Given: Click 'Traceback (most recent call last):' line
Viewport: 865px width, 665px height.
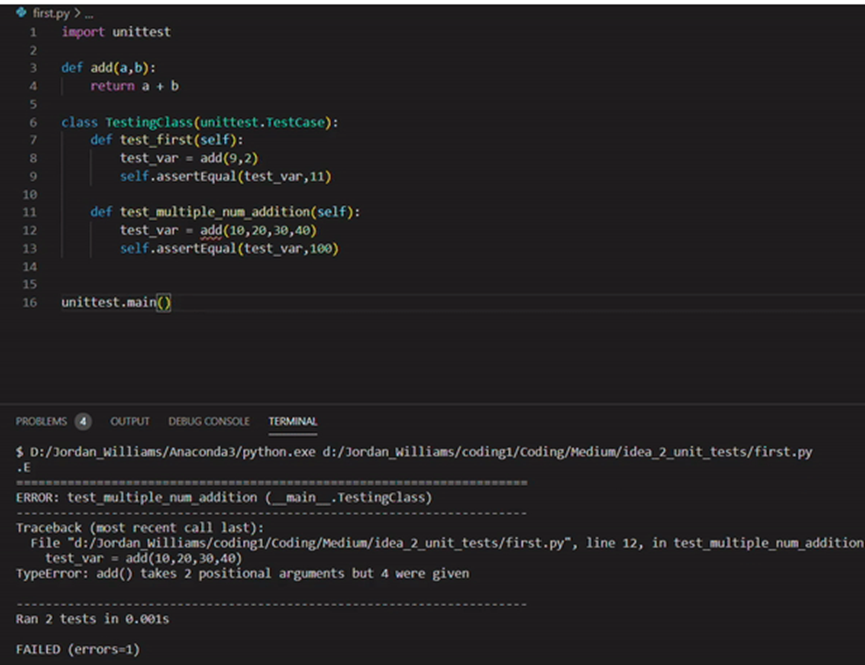Looking at the screenshot, I should point(140,528).
